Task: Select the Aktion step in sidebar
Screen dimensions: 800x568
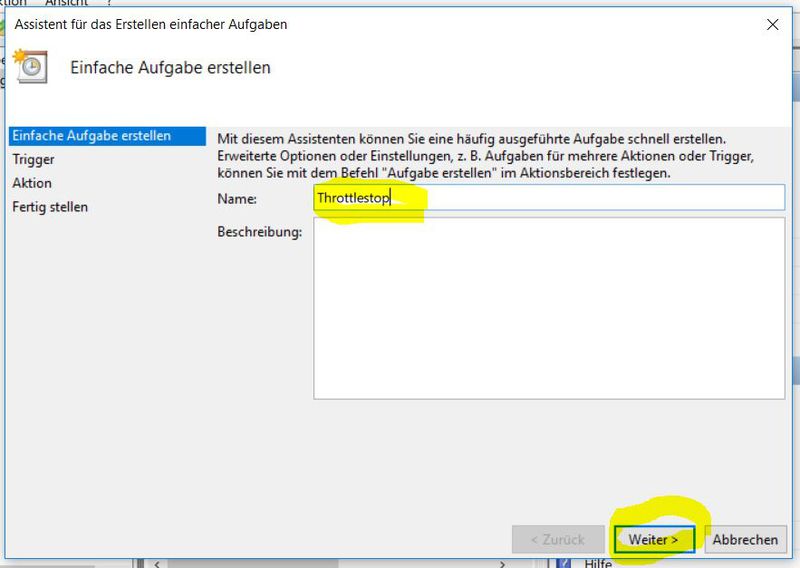Action: click(x=32, y=183)
